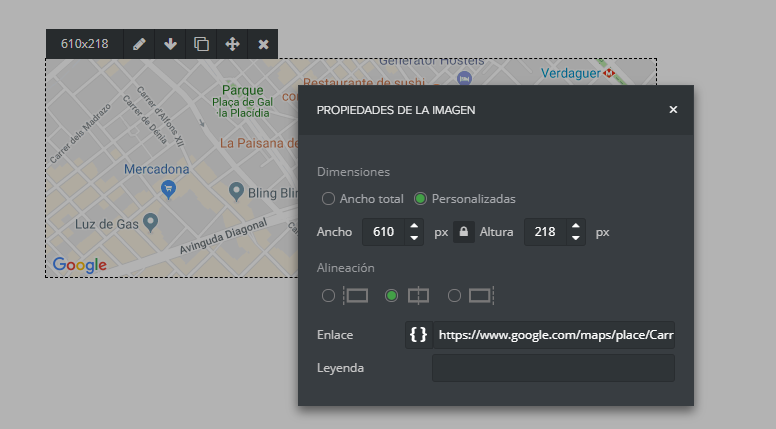
Task: Choose center alignment radio button
Action: click(x=391, y=296)
